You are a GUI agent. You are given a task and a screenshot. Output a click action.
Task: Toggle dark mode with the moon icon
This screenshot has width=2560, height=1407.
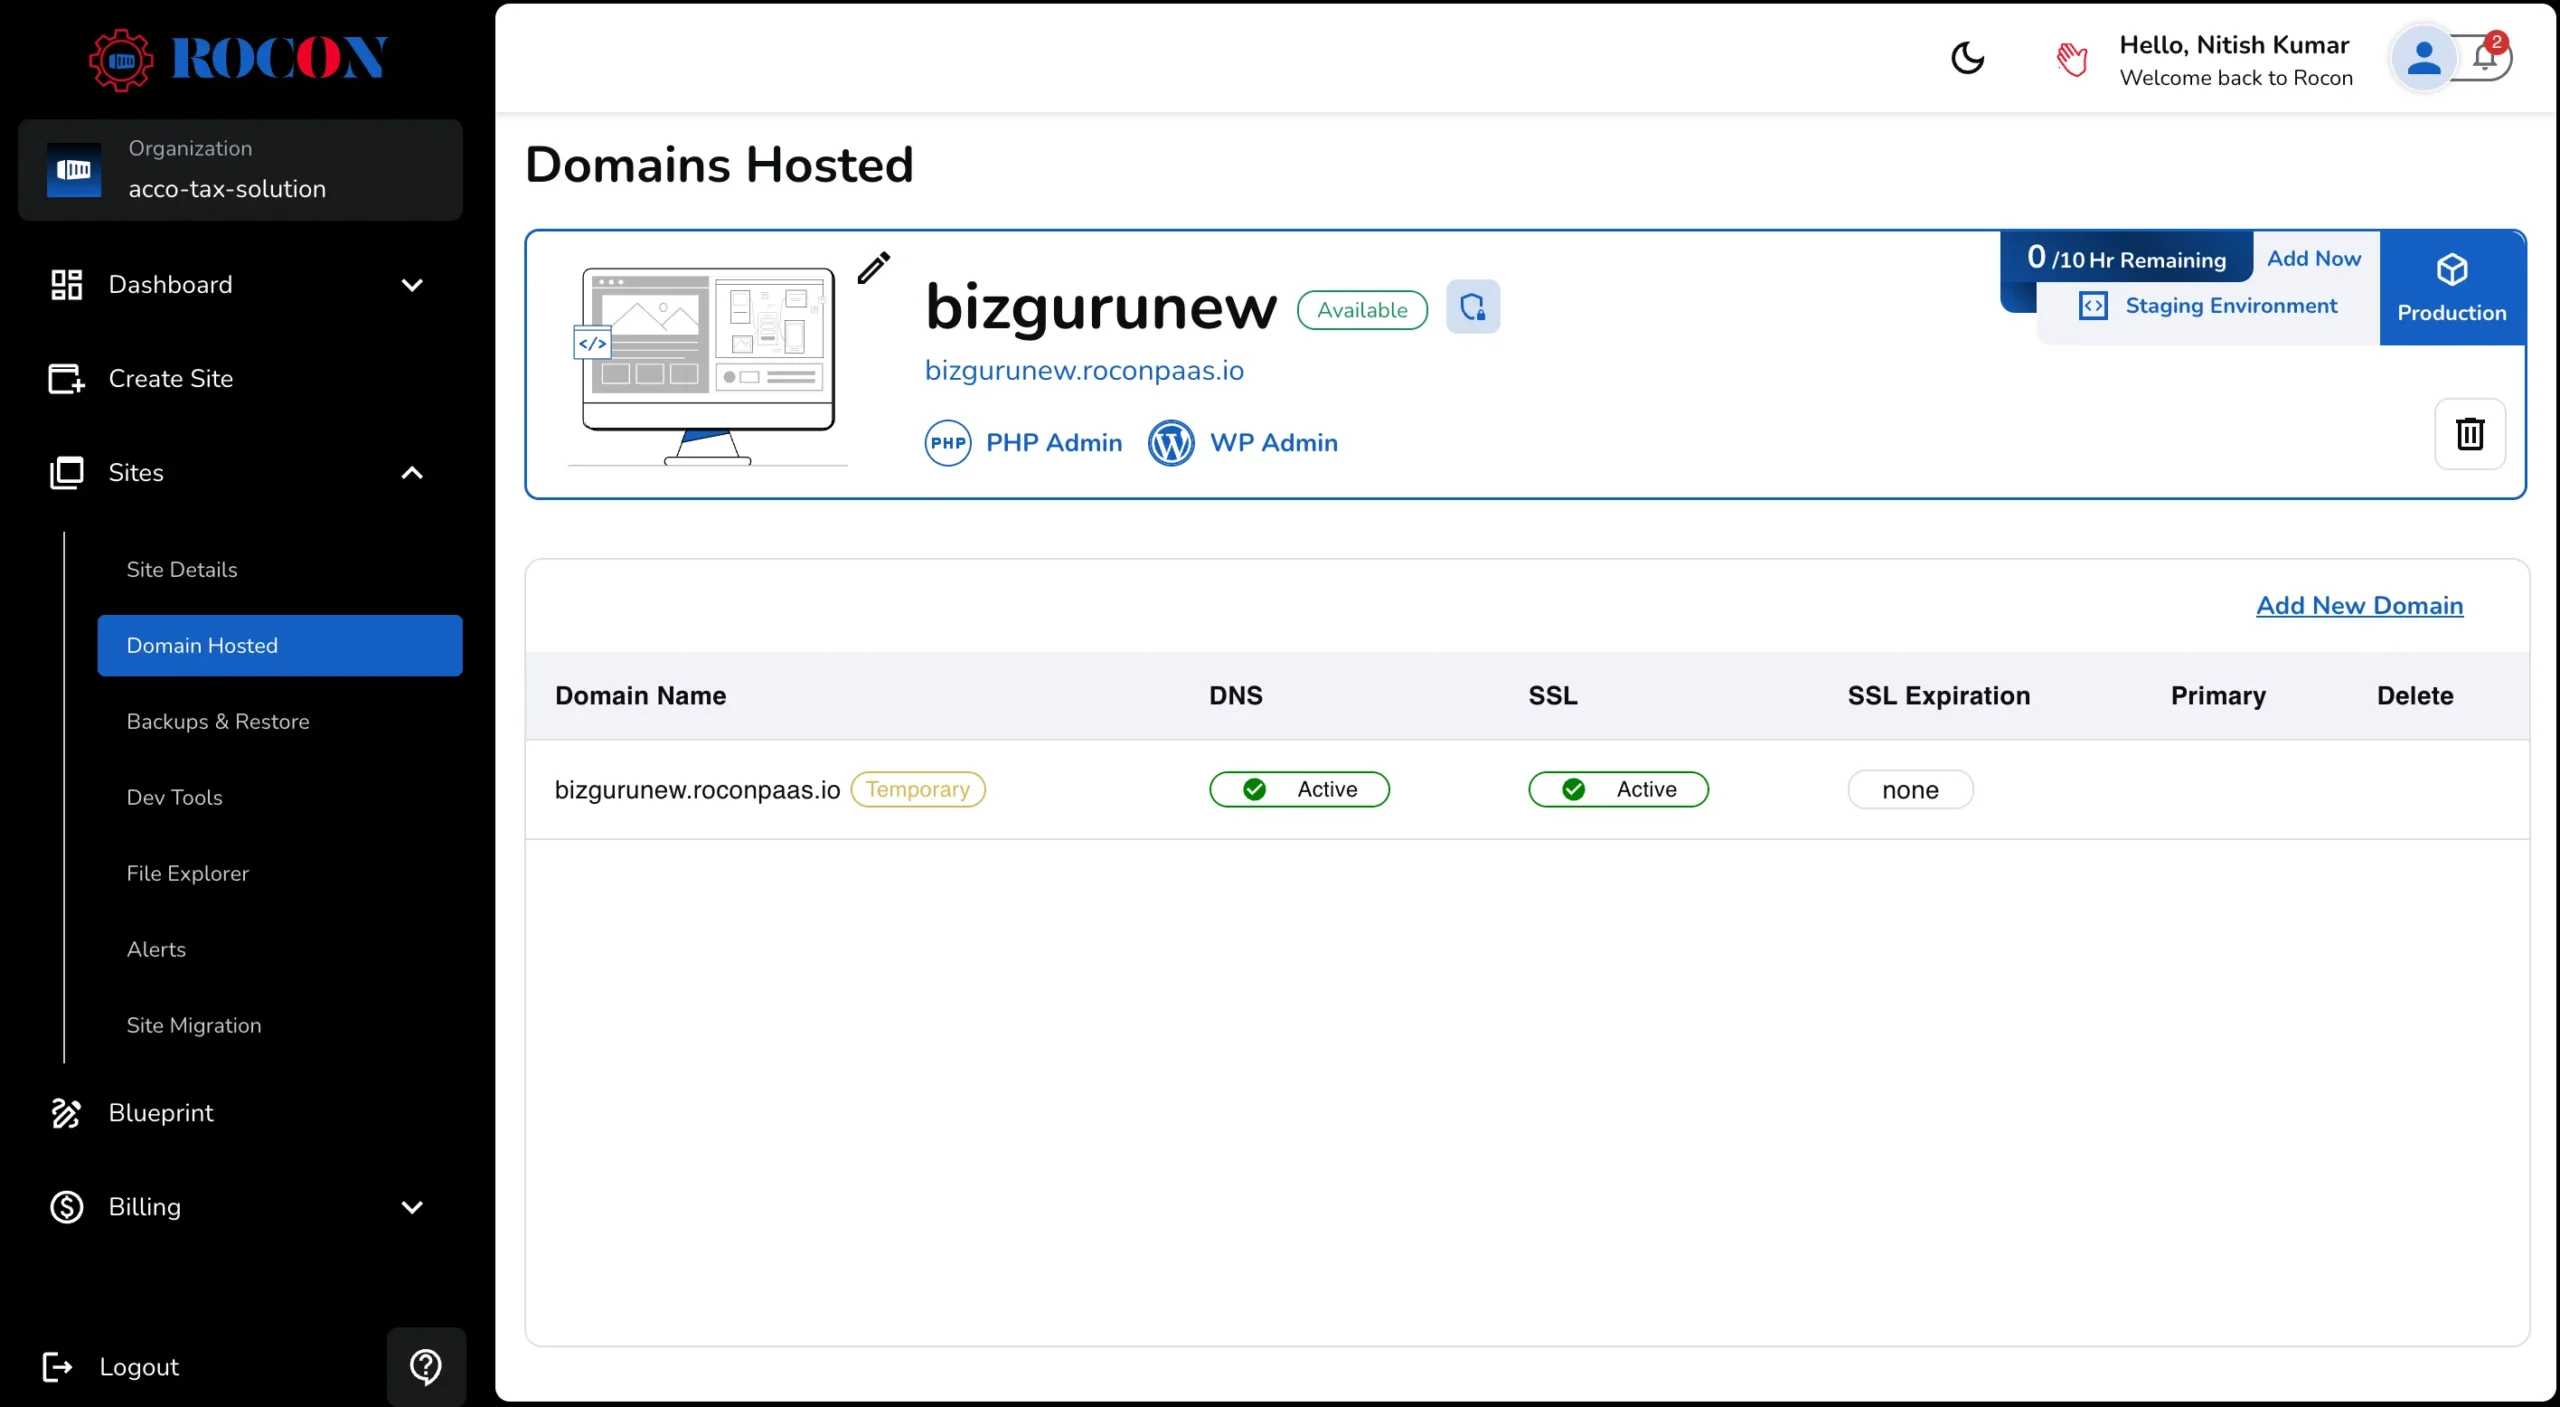[1966, 58]
